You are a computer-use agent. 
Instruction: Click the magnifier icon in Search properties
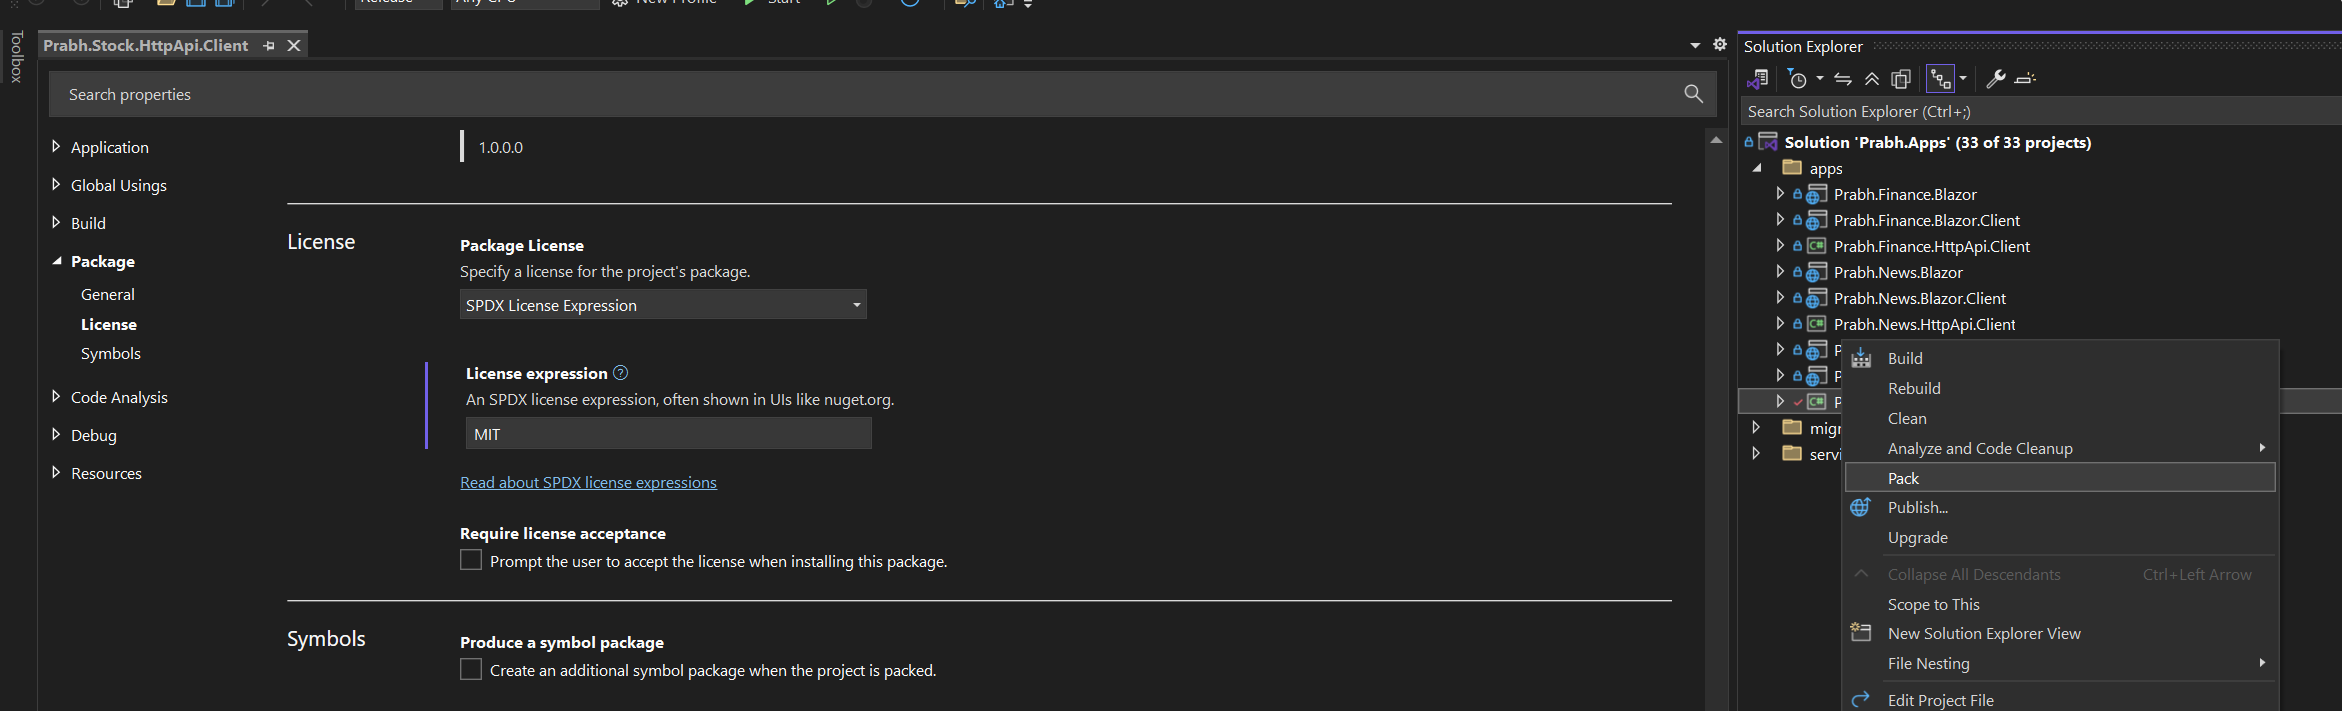point(1693,94)
